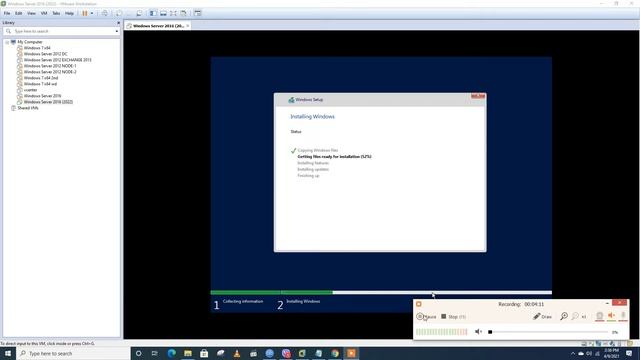640x360 pixels.
Task: Open Google Chrome from taskbar
Action: click(335, 353)
